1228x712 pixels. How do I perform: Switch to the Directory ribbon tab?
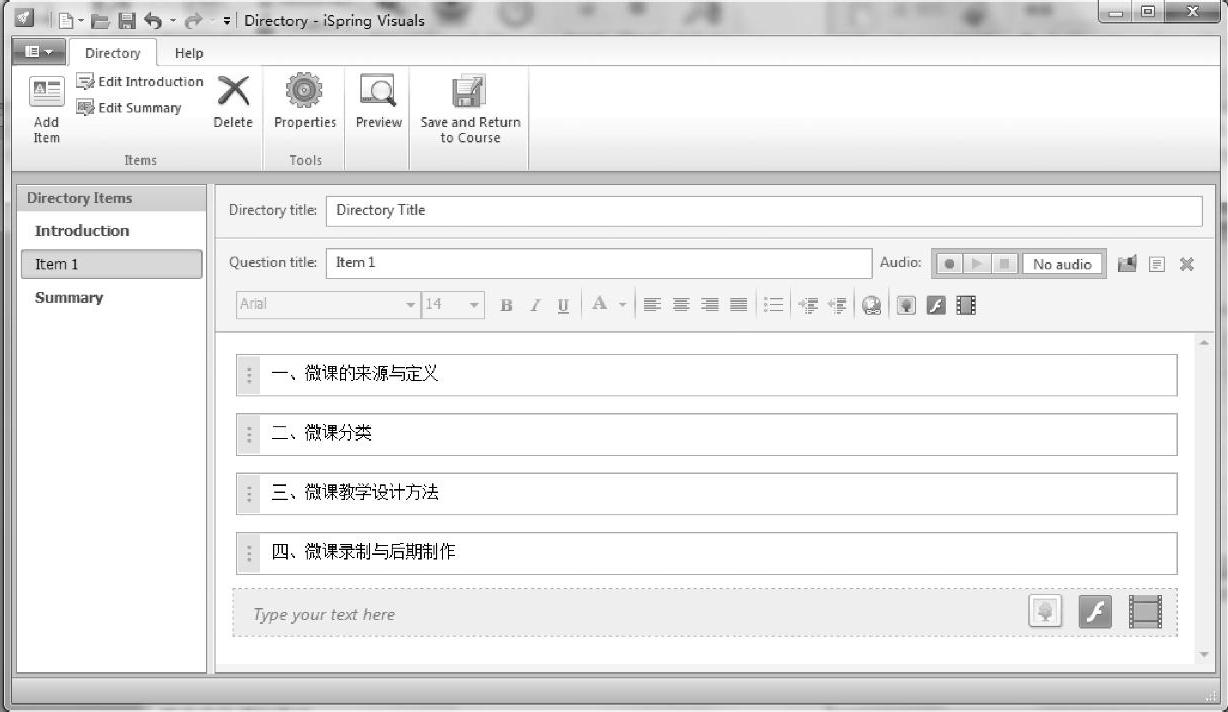(x=112, y=53)
